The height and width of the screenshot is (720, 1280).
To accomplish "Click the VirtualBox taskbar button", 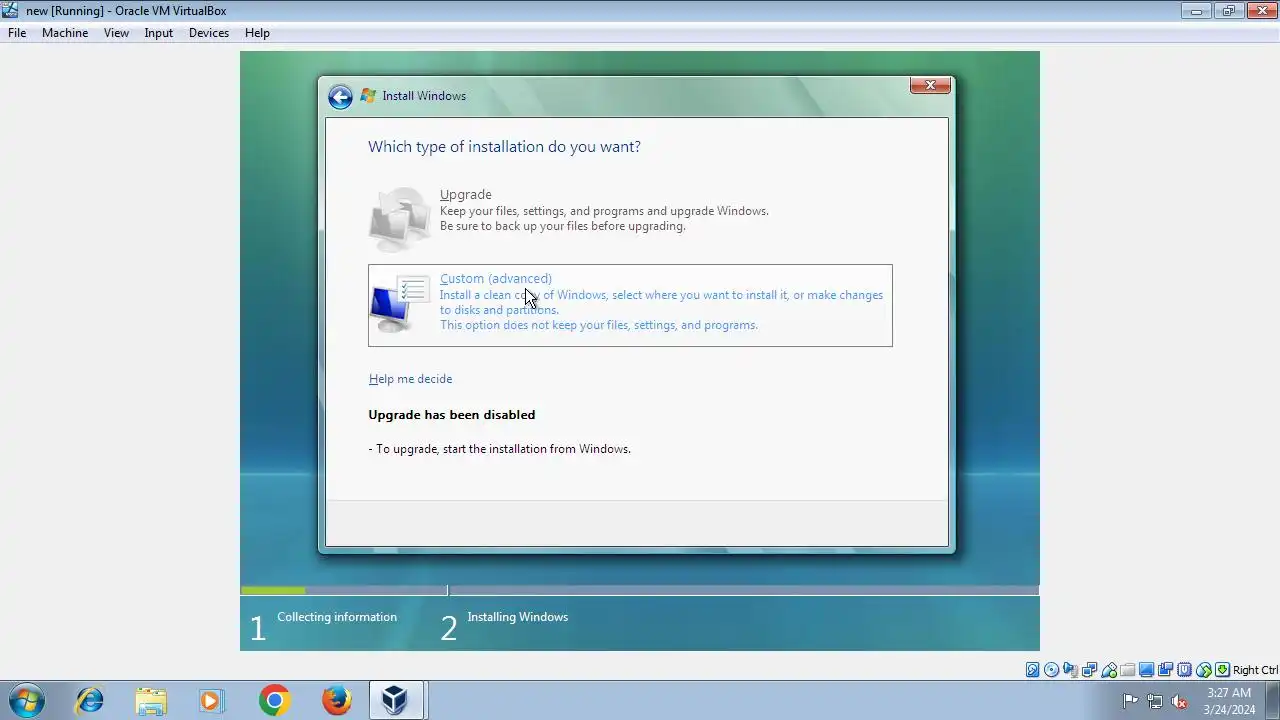I will coord(397,700).
